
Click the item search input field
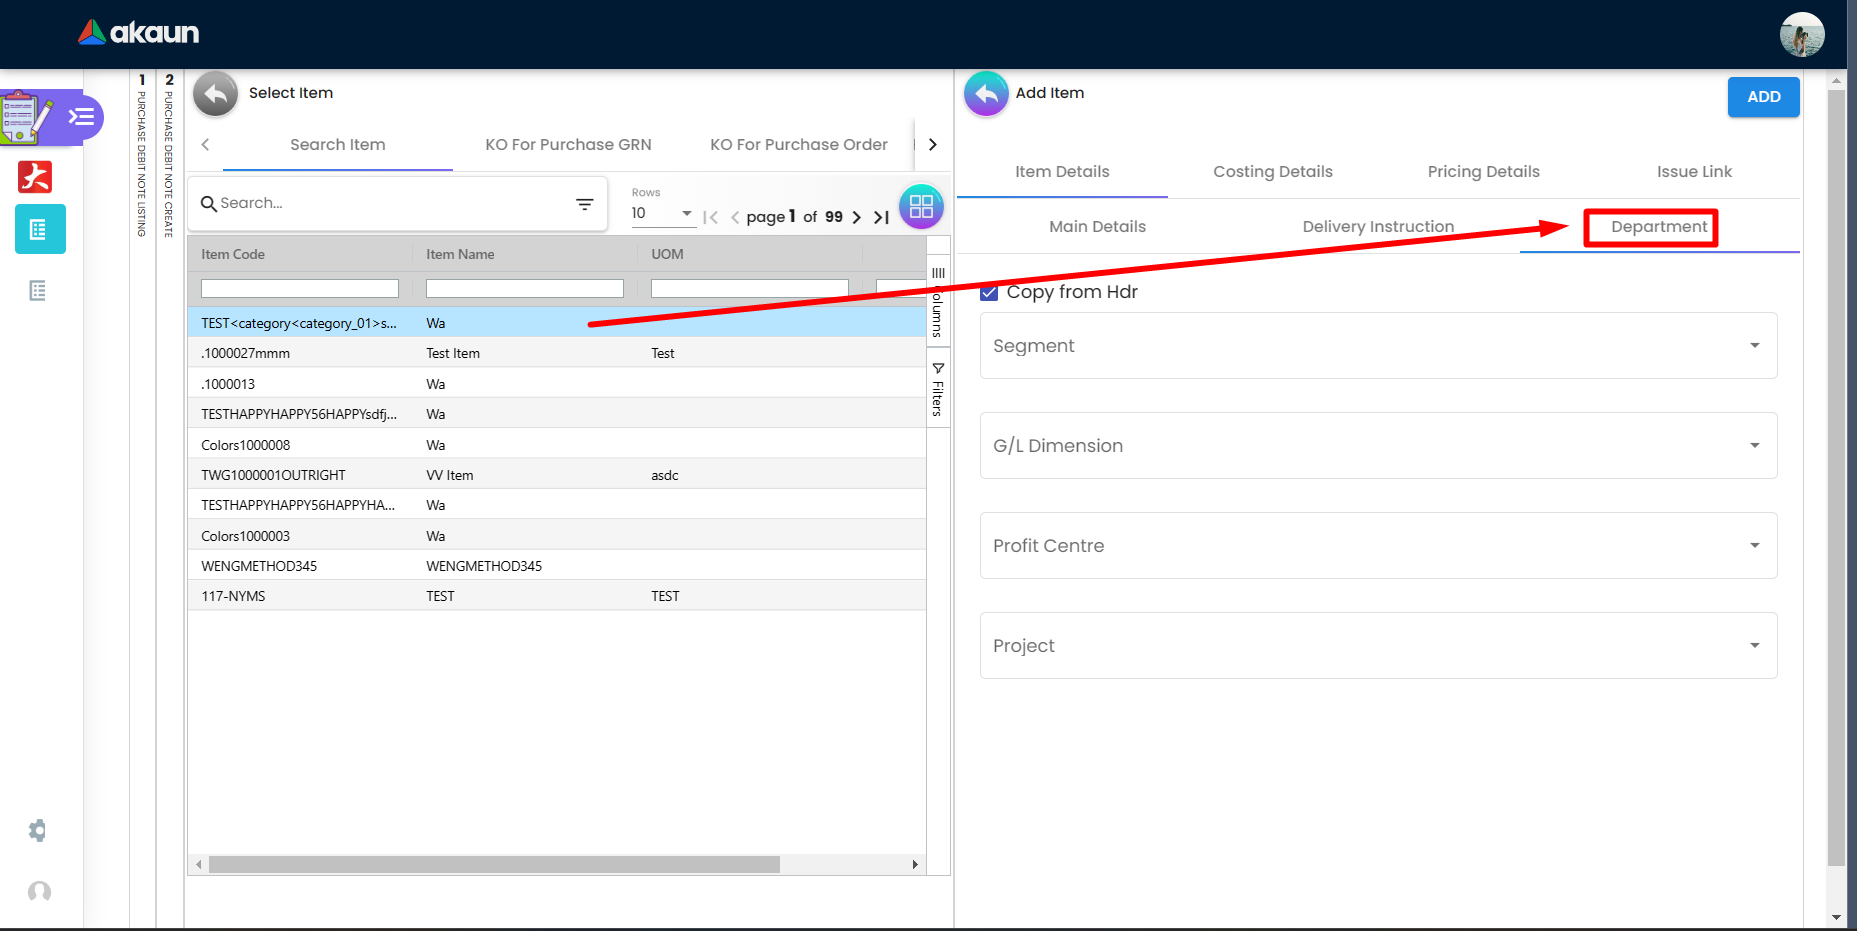[390, 203]
